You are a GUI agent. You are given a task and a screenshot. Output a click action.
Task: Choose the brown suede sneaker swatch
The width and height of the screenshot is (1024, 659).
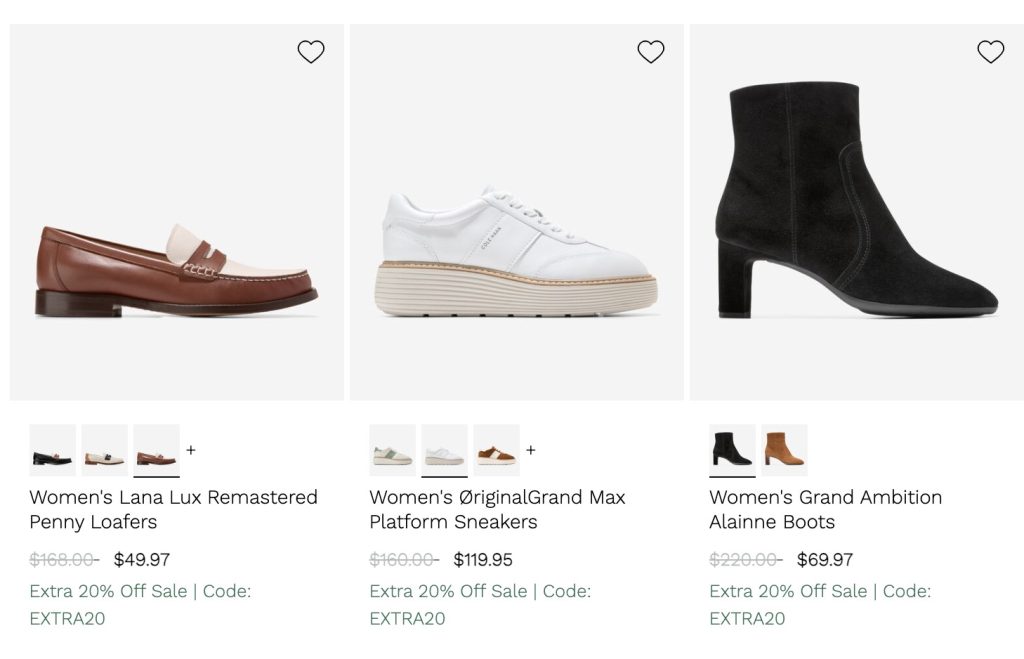click(496, 450)
